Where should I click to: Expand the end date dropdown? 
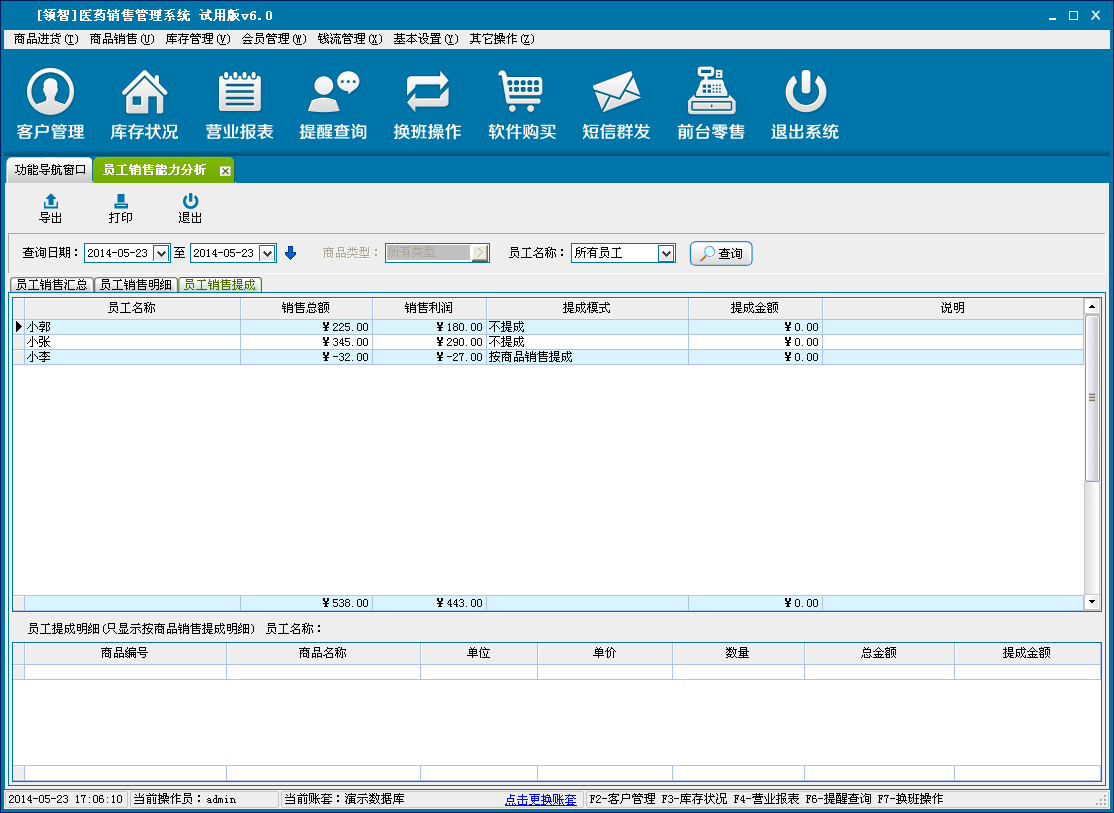pos(267,254)
